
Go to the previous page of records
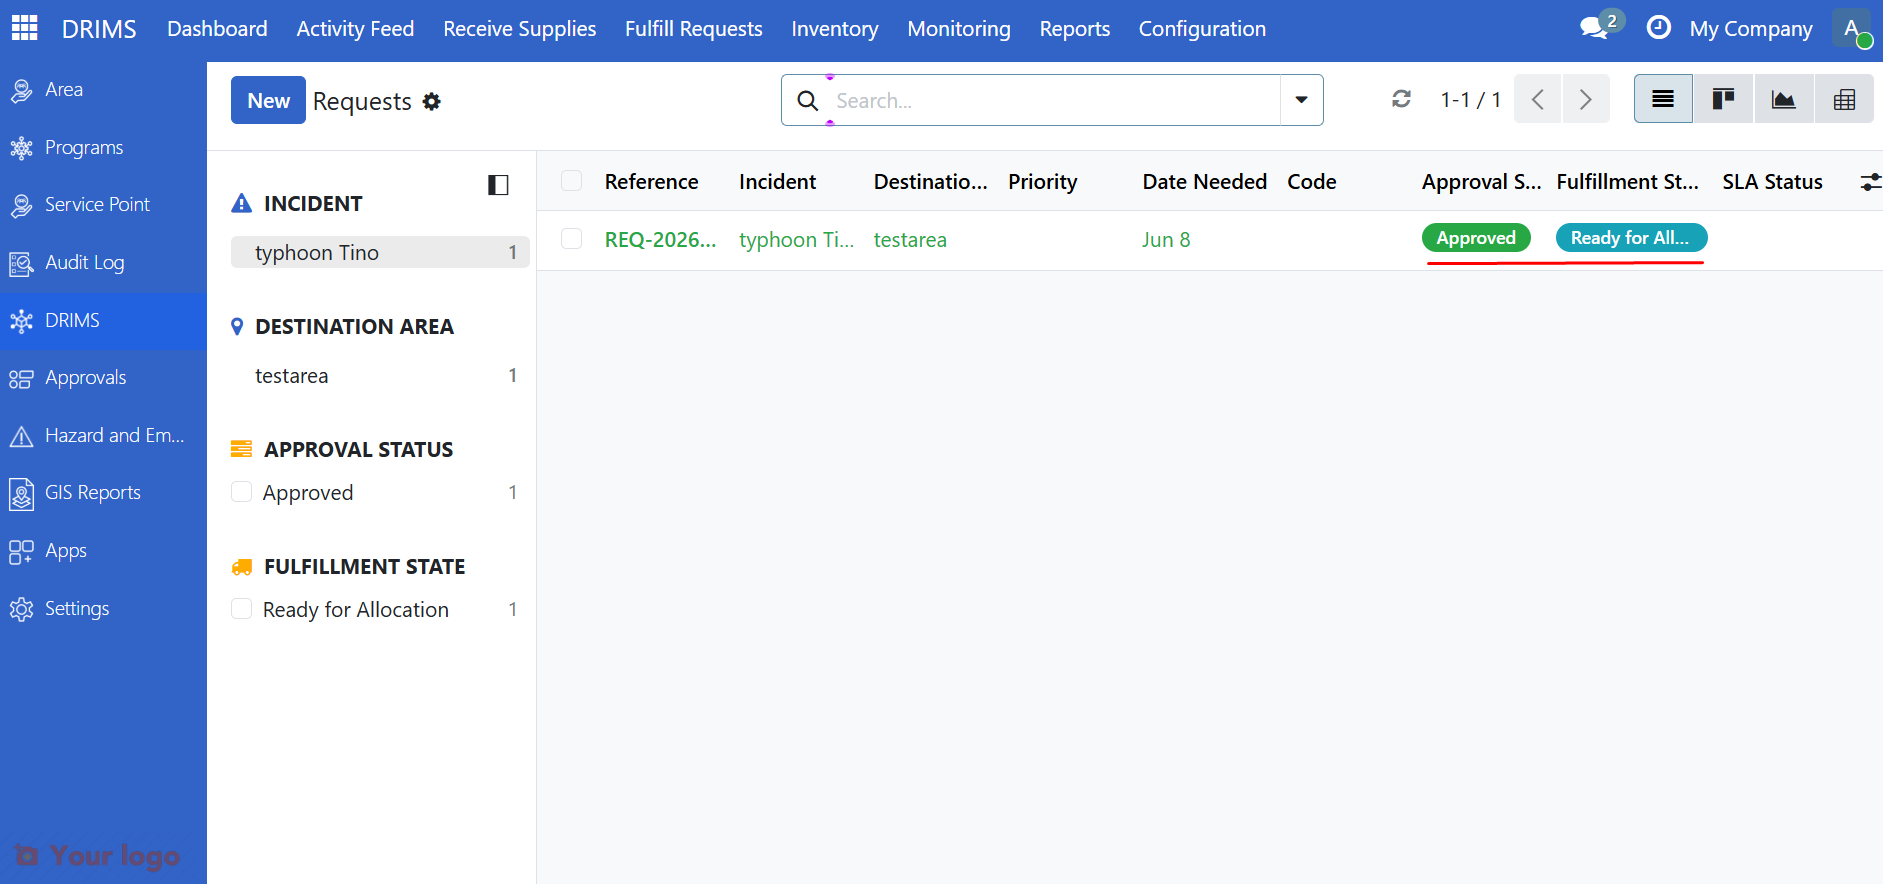point(1537,99)
